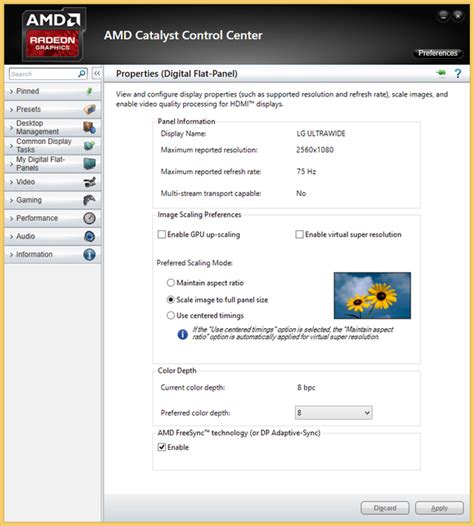
Task: Enable virtual super resolution checkbox
Action: [x=299, y=234]
